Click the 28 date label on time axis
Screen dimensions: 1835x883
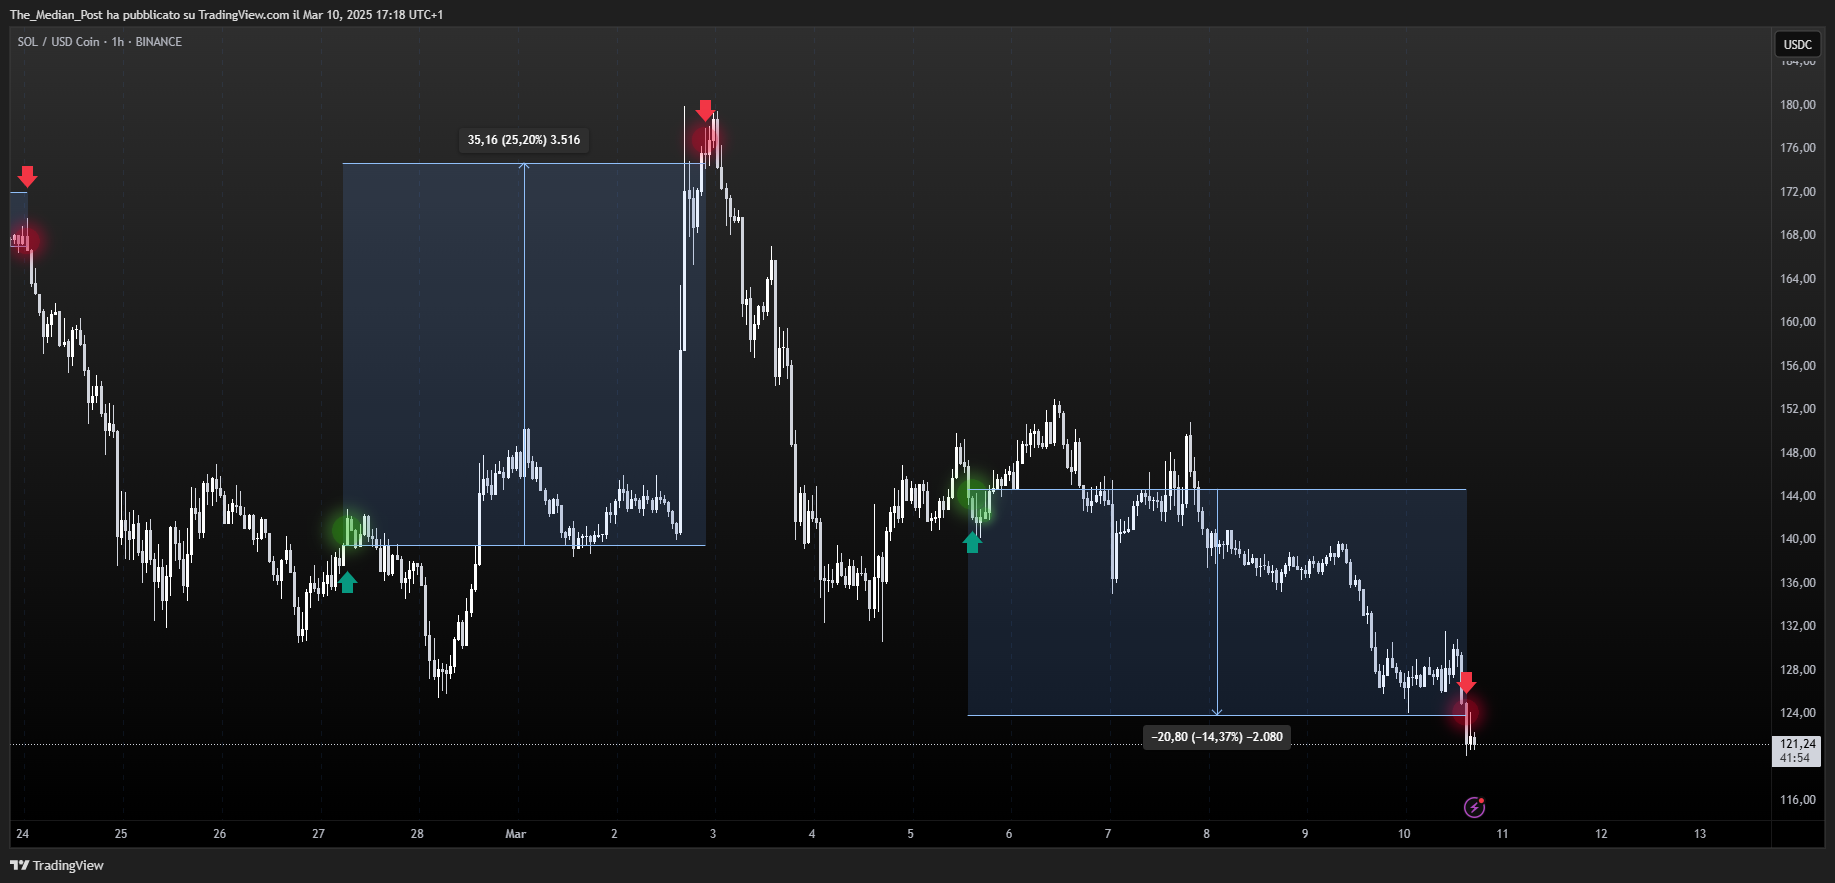417,834
